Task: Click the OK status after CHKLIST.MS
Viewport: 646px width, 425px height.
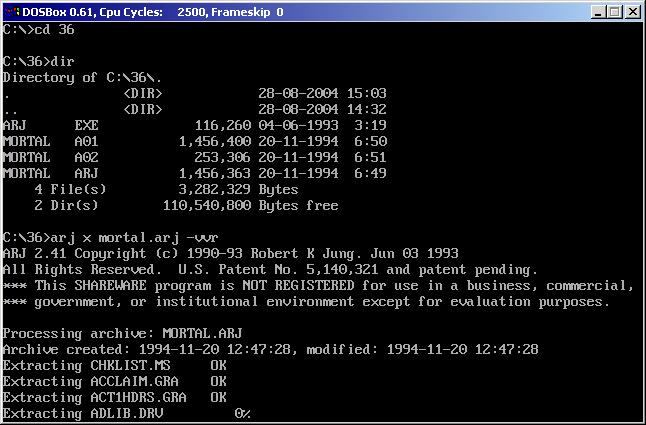Action: pyautogui.click(x=218, y=366)
